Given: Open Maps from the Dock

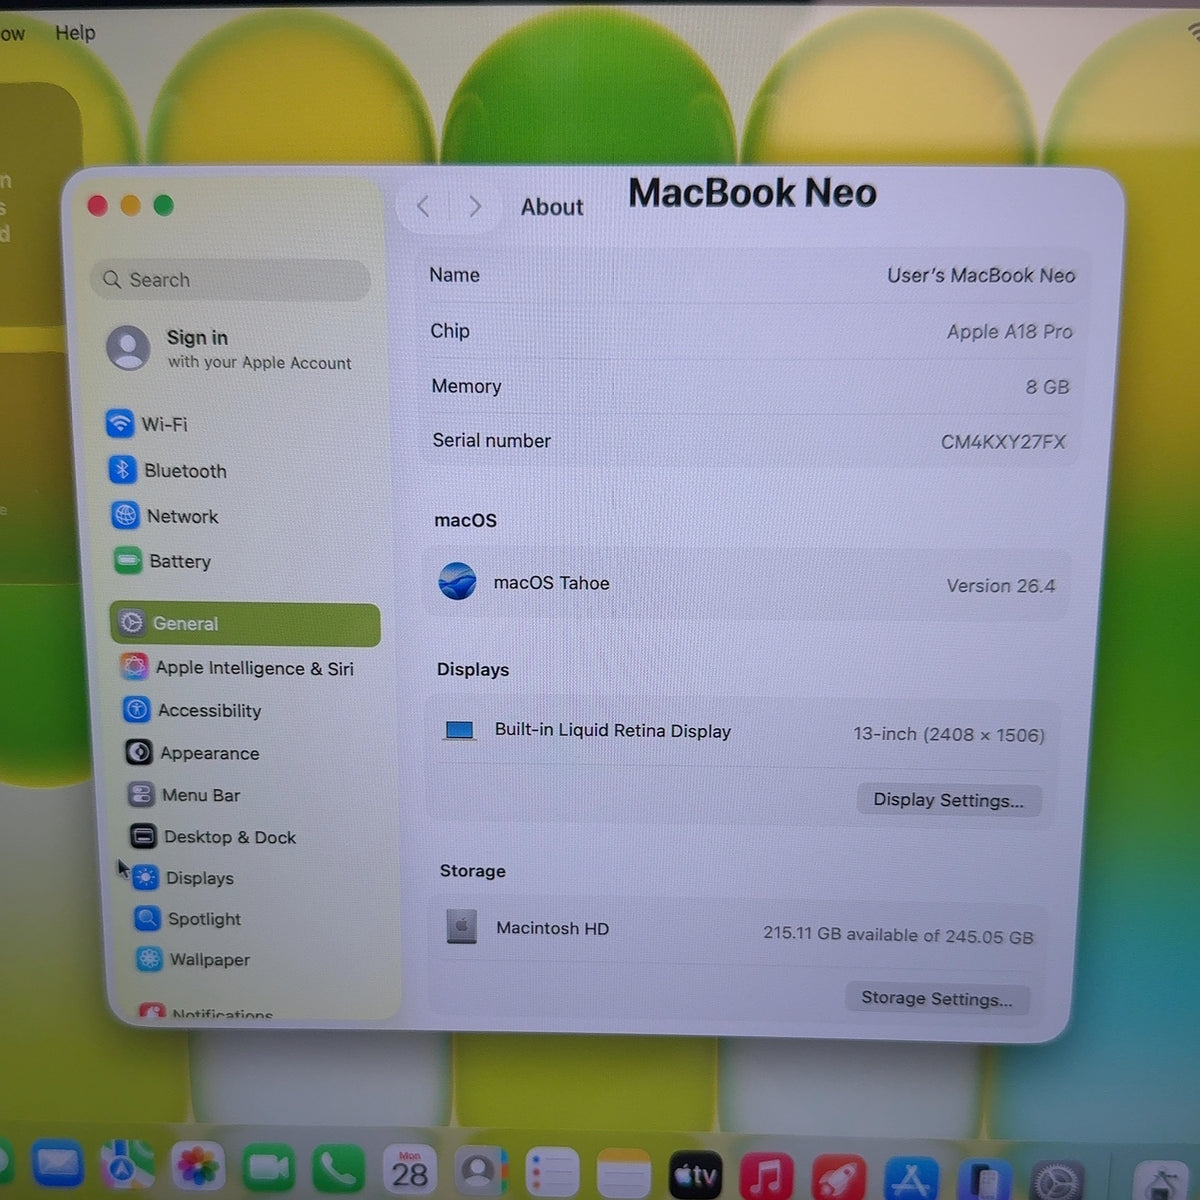Looking at the screenshot, I should tap(127, 1167).
